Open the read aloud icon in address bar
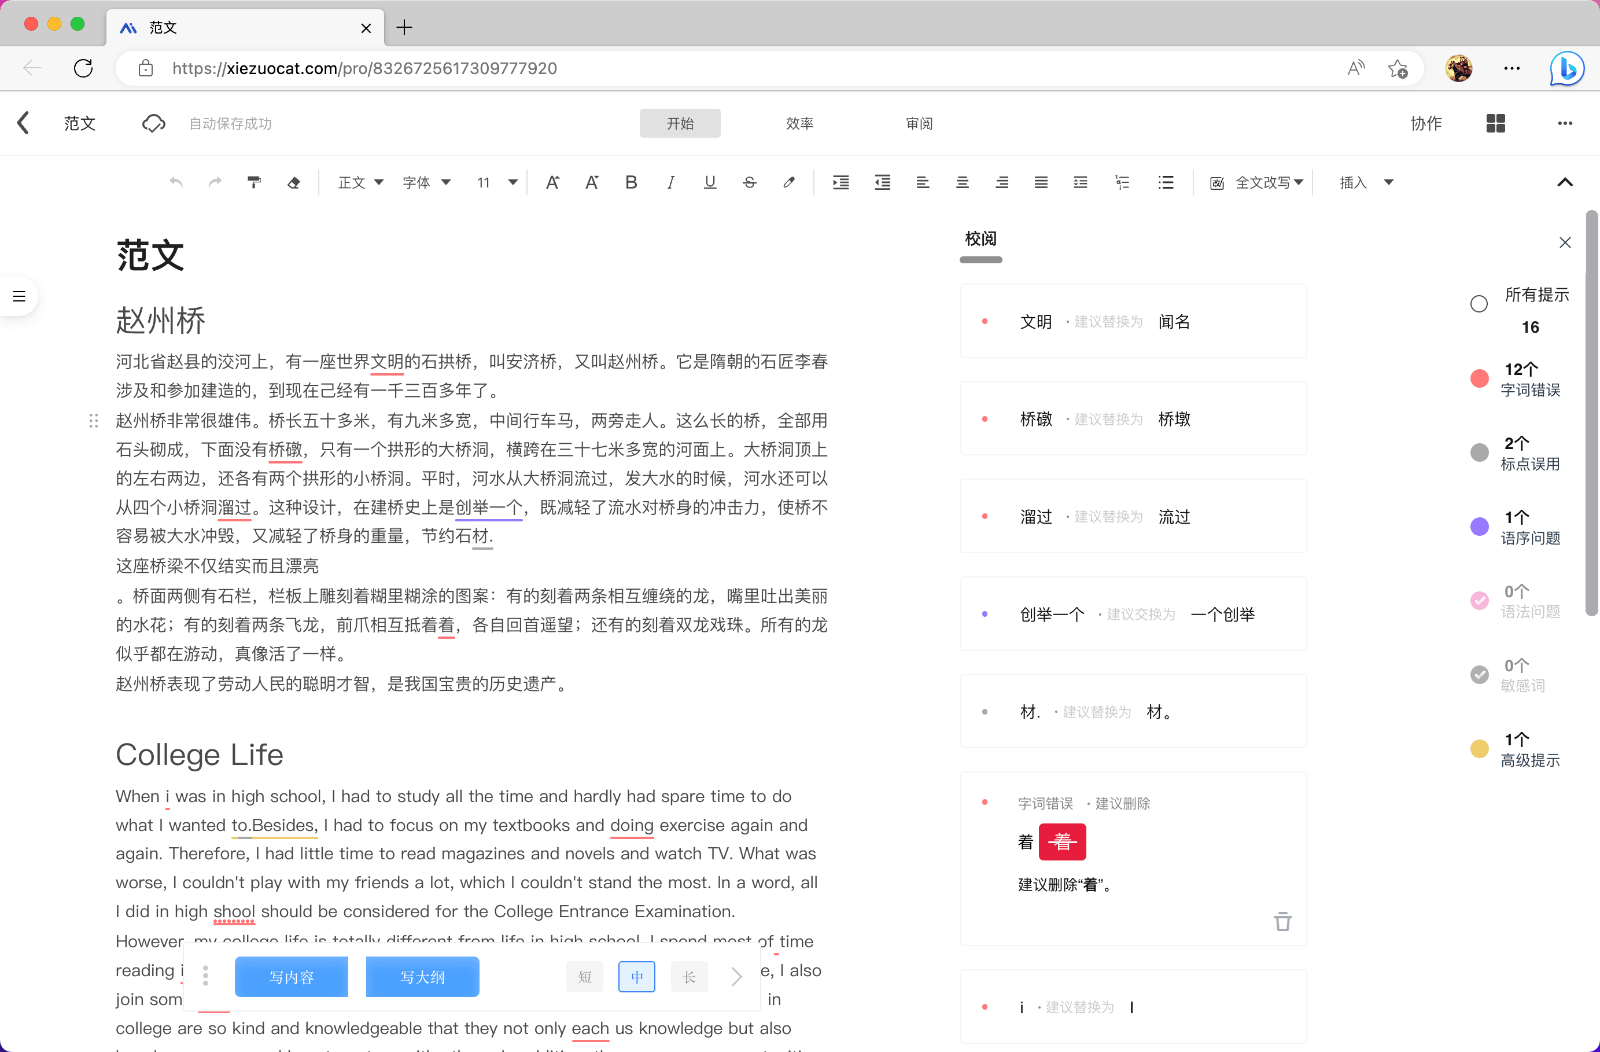The image size is (1600, 1052). 1356,68
